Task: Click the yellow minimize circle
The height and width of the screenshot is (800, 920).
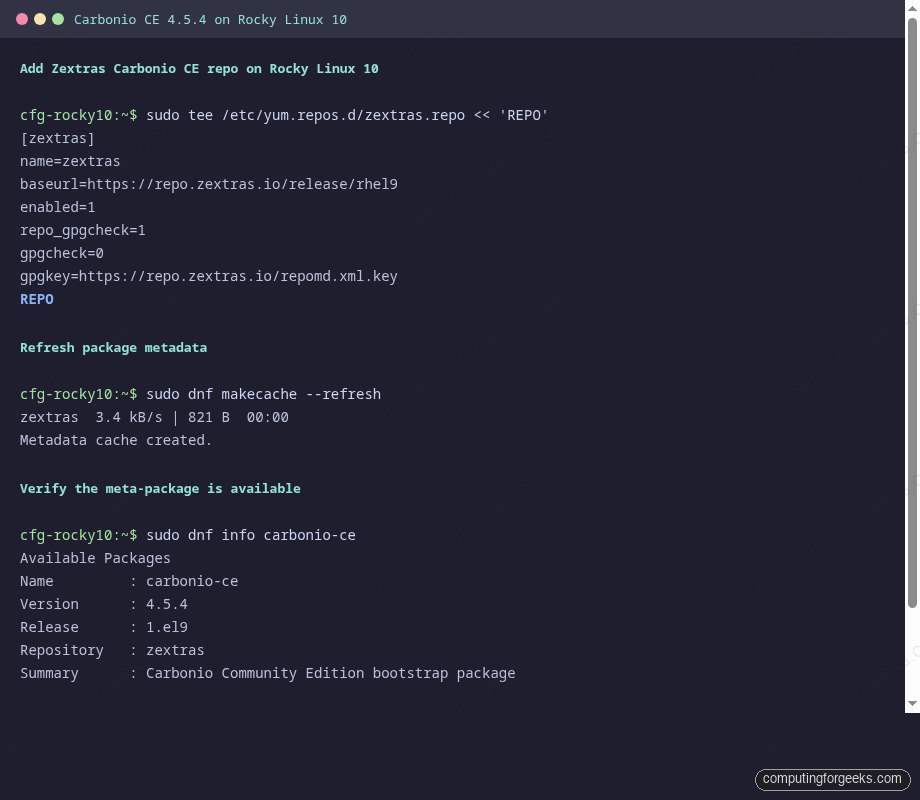Action: click(x=38, y=18)
